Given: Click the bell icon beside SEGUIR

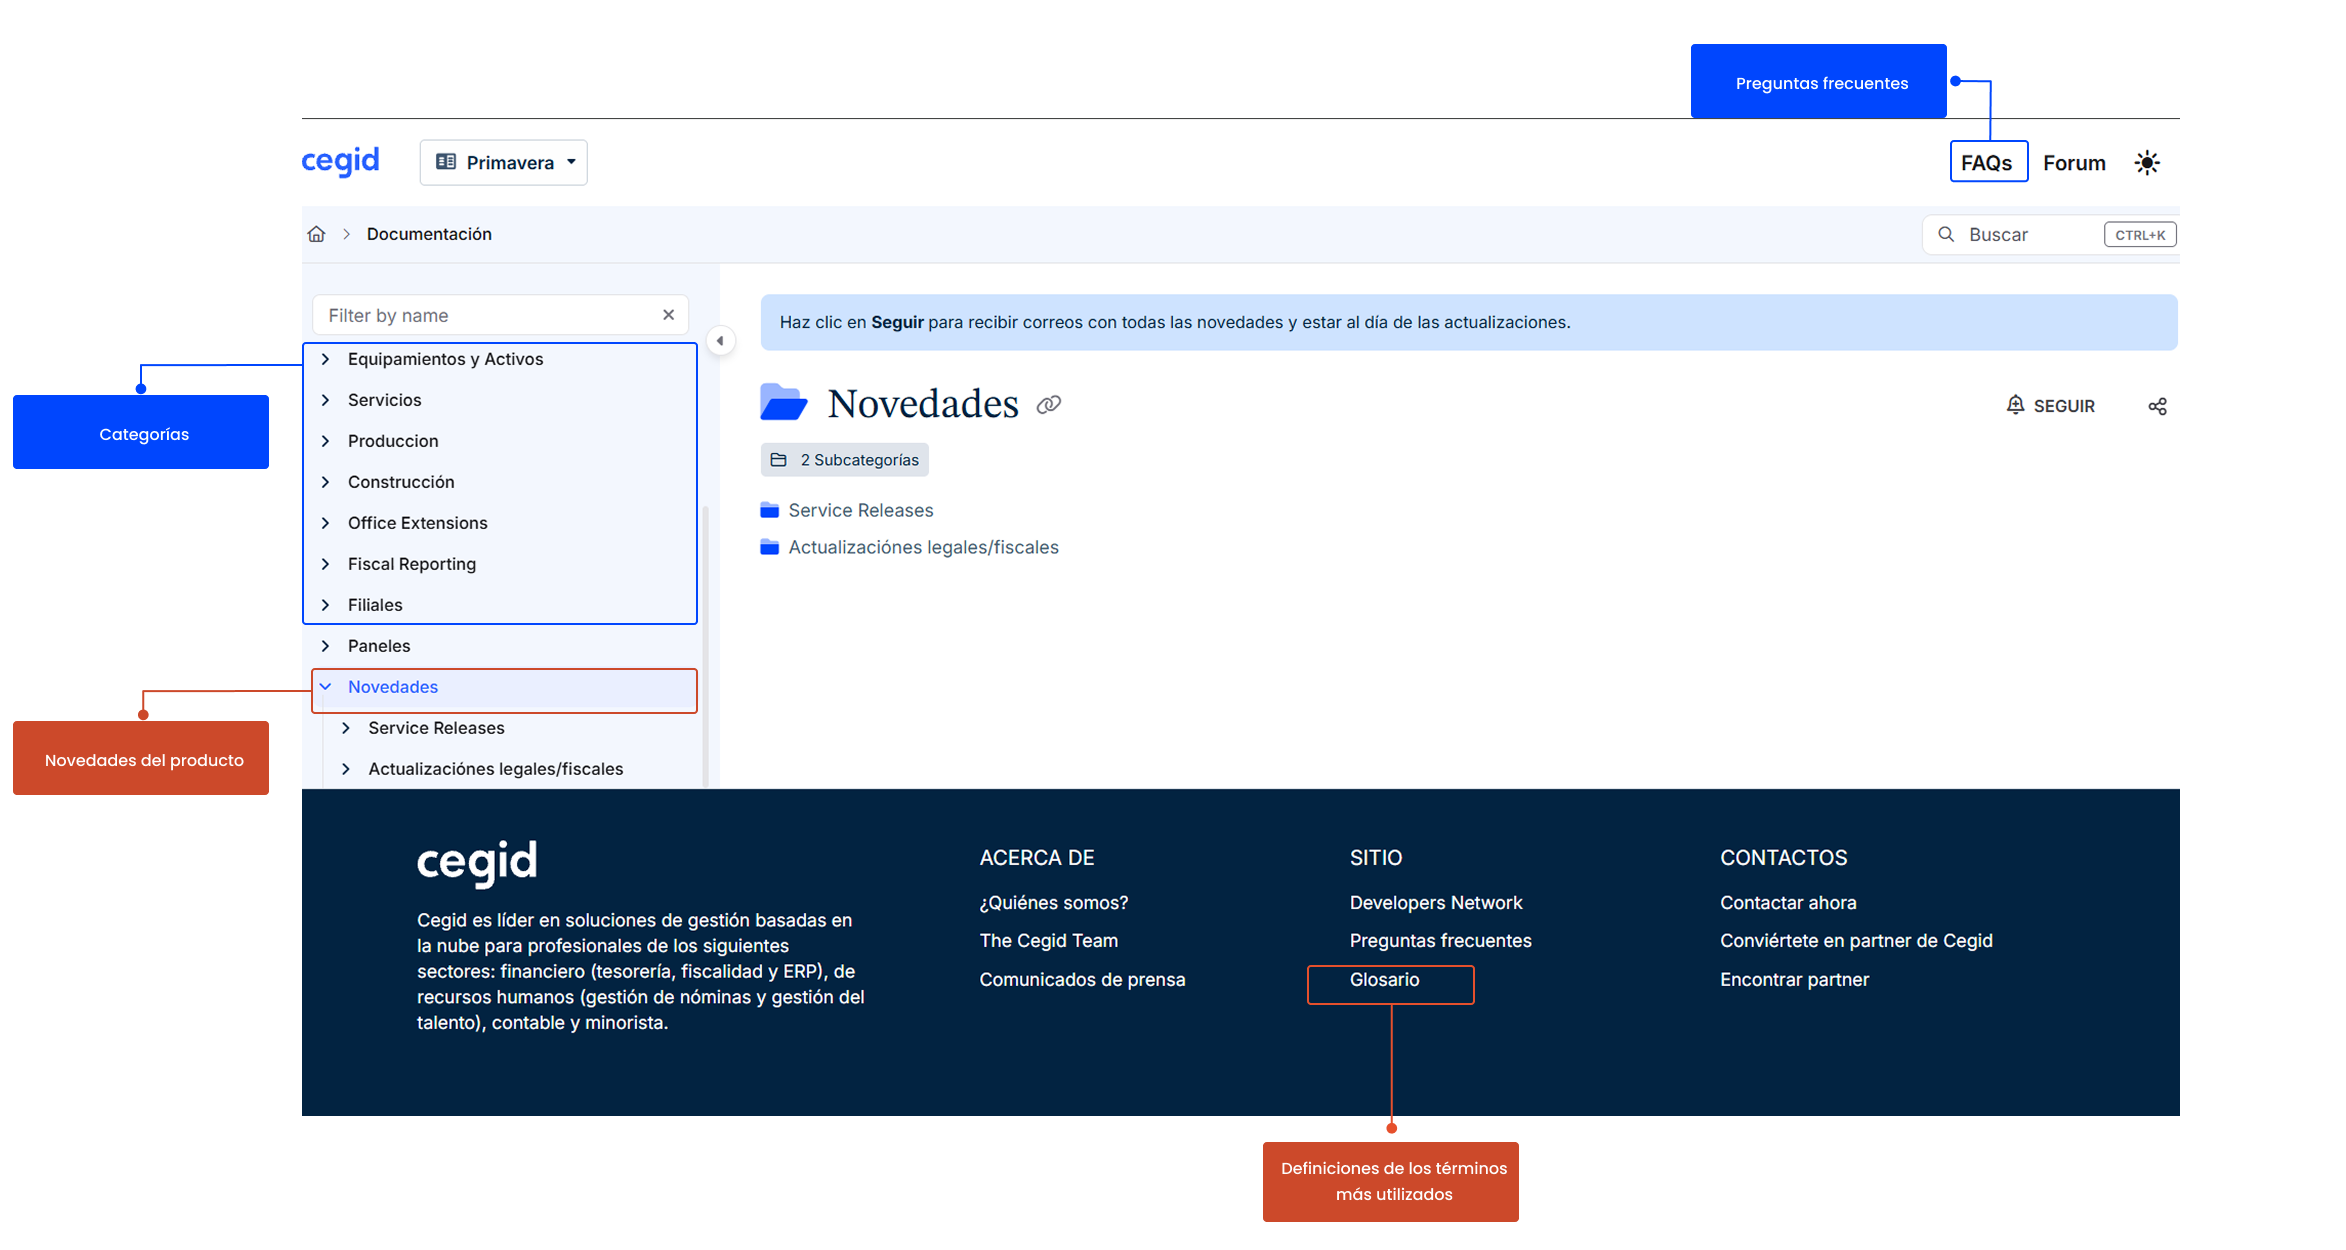Looking at the screenshot, I should pos(2015,405).
